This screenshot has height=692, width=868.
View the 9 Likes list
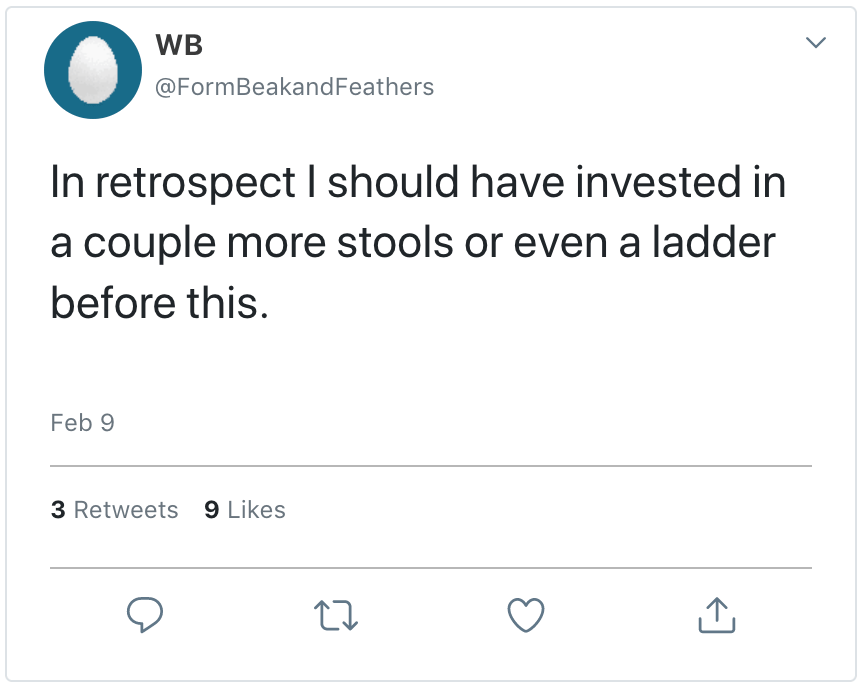click(x=244, y=510)
